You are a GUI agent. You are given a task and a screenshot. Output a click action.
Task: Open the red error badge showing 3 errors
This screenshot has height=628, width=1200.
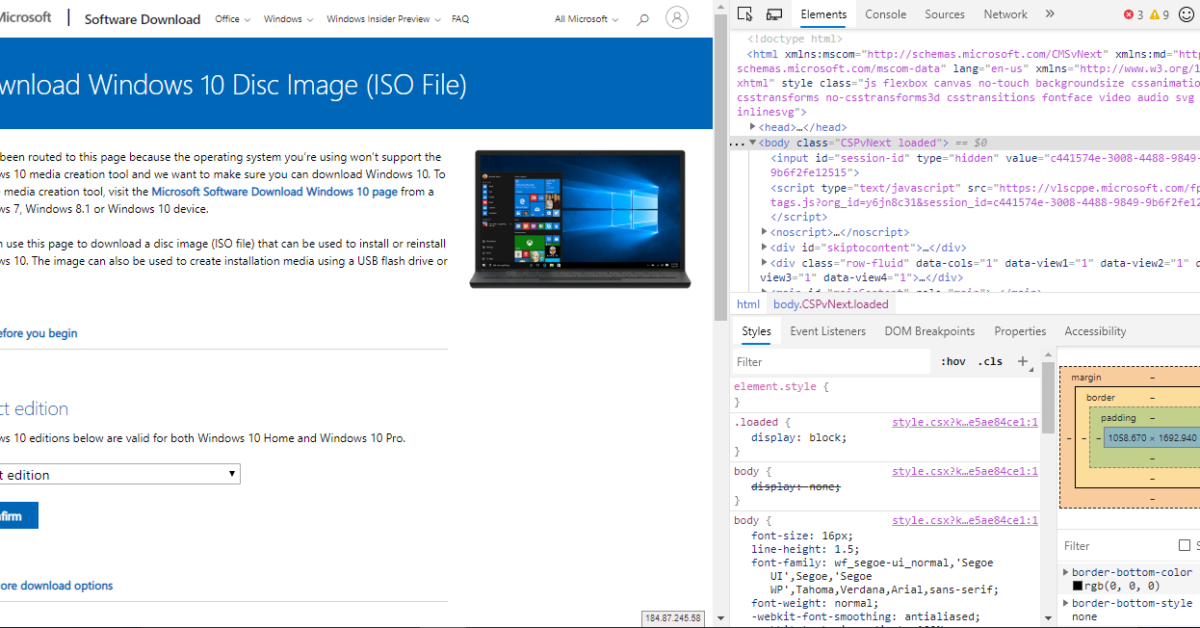(1129, 14)
